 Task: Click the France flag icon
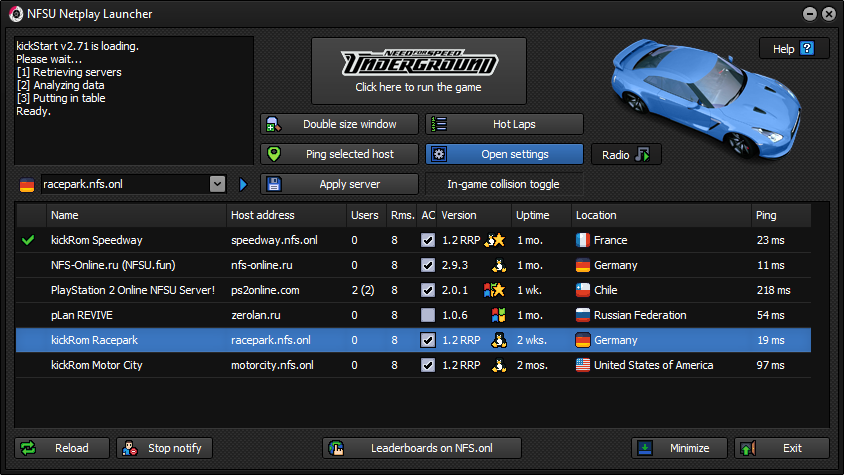coord(583,240)
